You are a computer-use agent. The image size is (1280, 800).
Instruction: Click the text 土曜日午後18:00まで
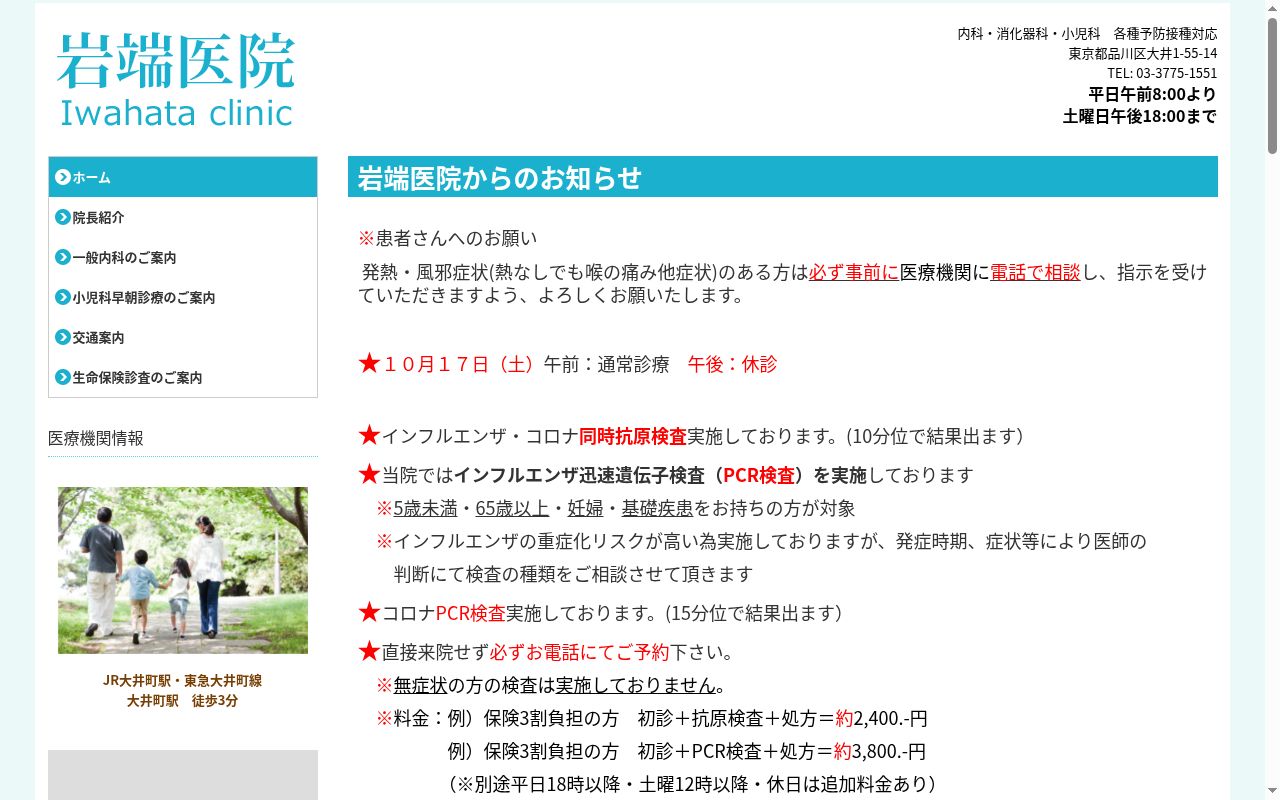pyautogui.click(x=1140, y=116)
